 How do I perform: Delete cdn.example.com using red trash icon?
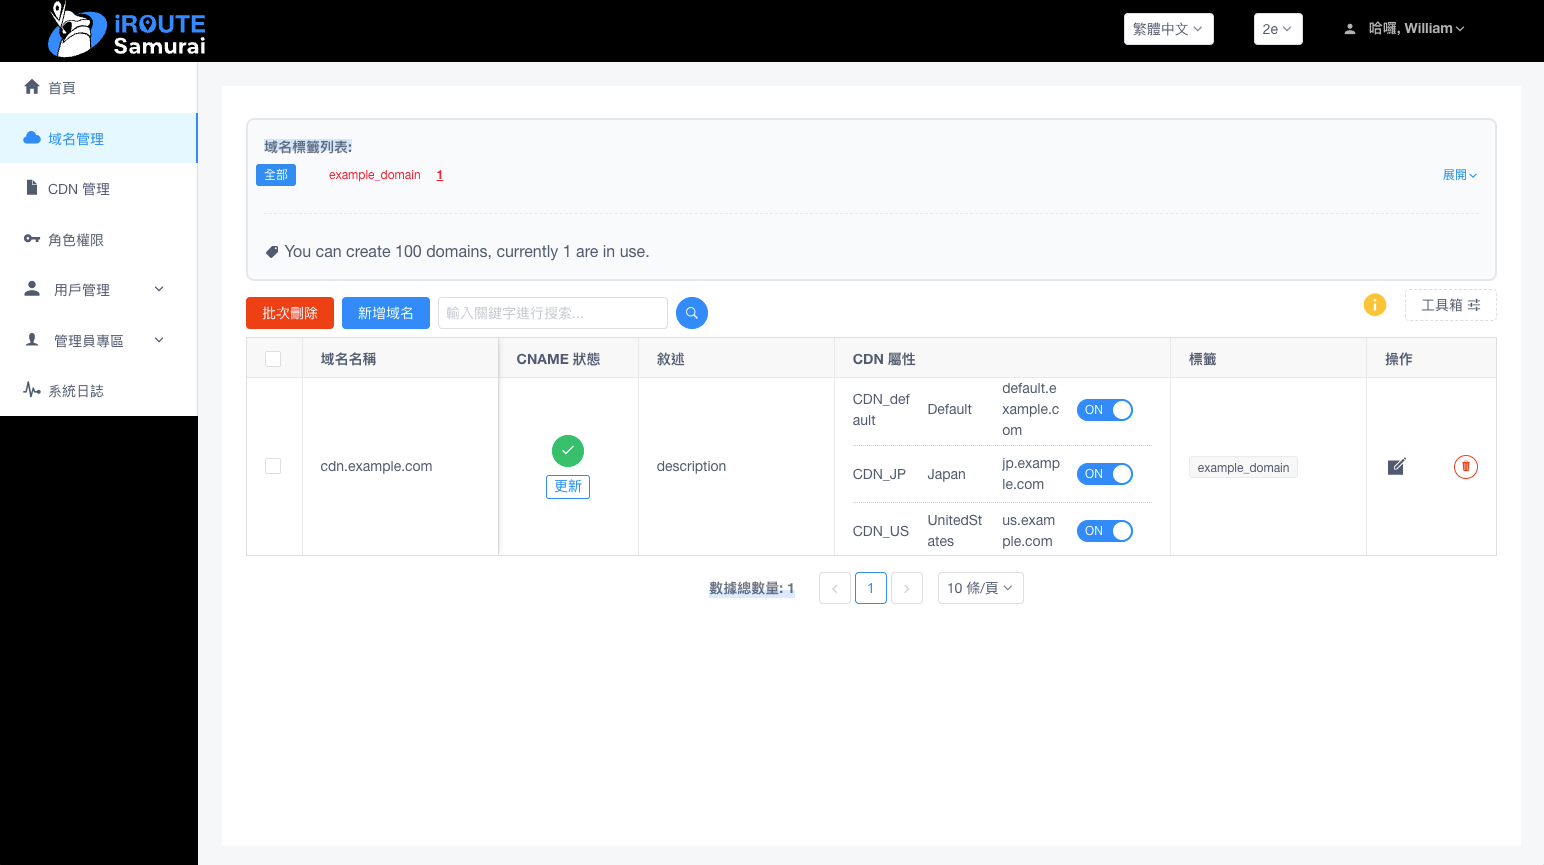[x=1465, y=467]
